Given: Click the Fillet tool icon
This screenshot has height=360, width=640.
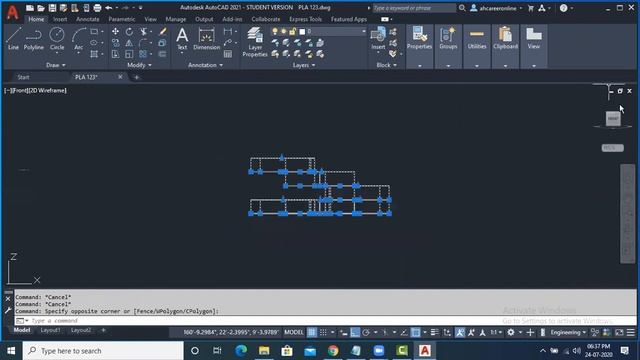Looking at the screenshot, I should click(x=143, y=43).
